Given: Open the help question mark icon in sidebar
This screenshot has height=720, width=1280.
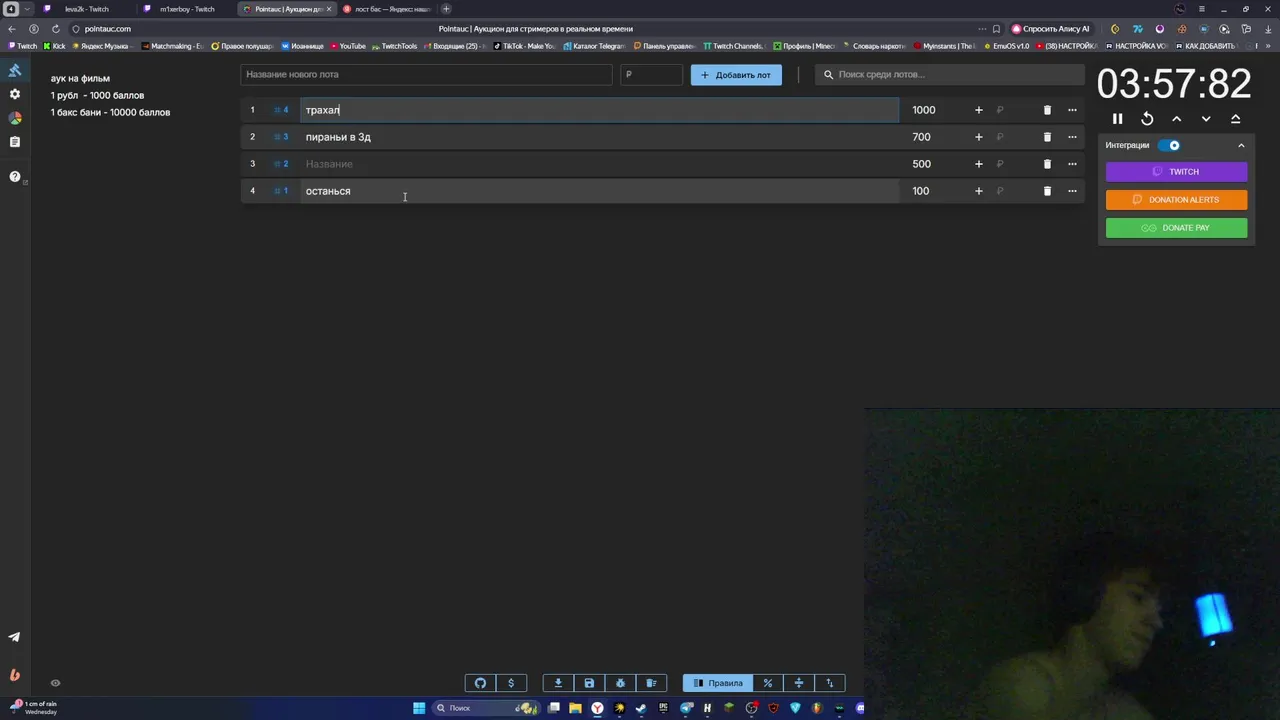Looking at the screenshot, I should (14, 176).
